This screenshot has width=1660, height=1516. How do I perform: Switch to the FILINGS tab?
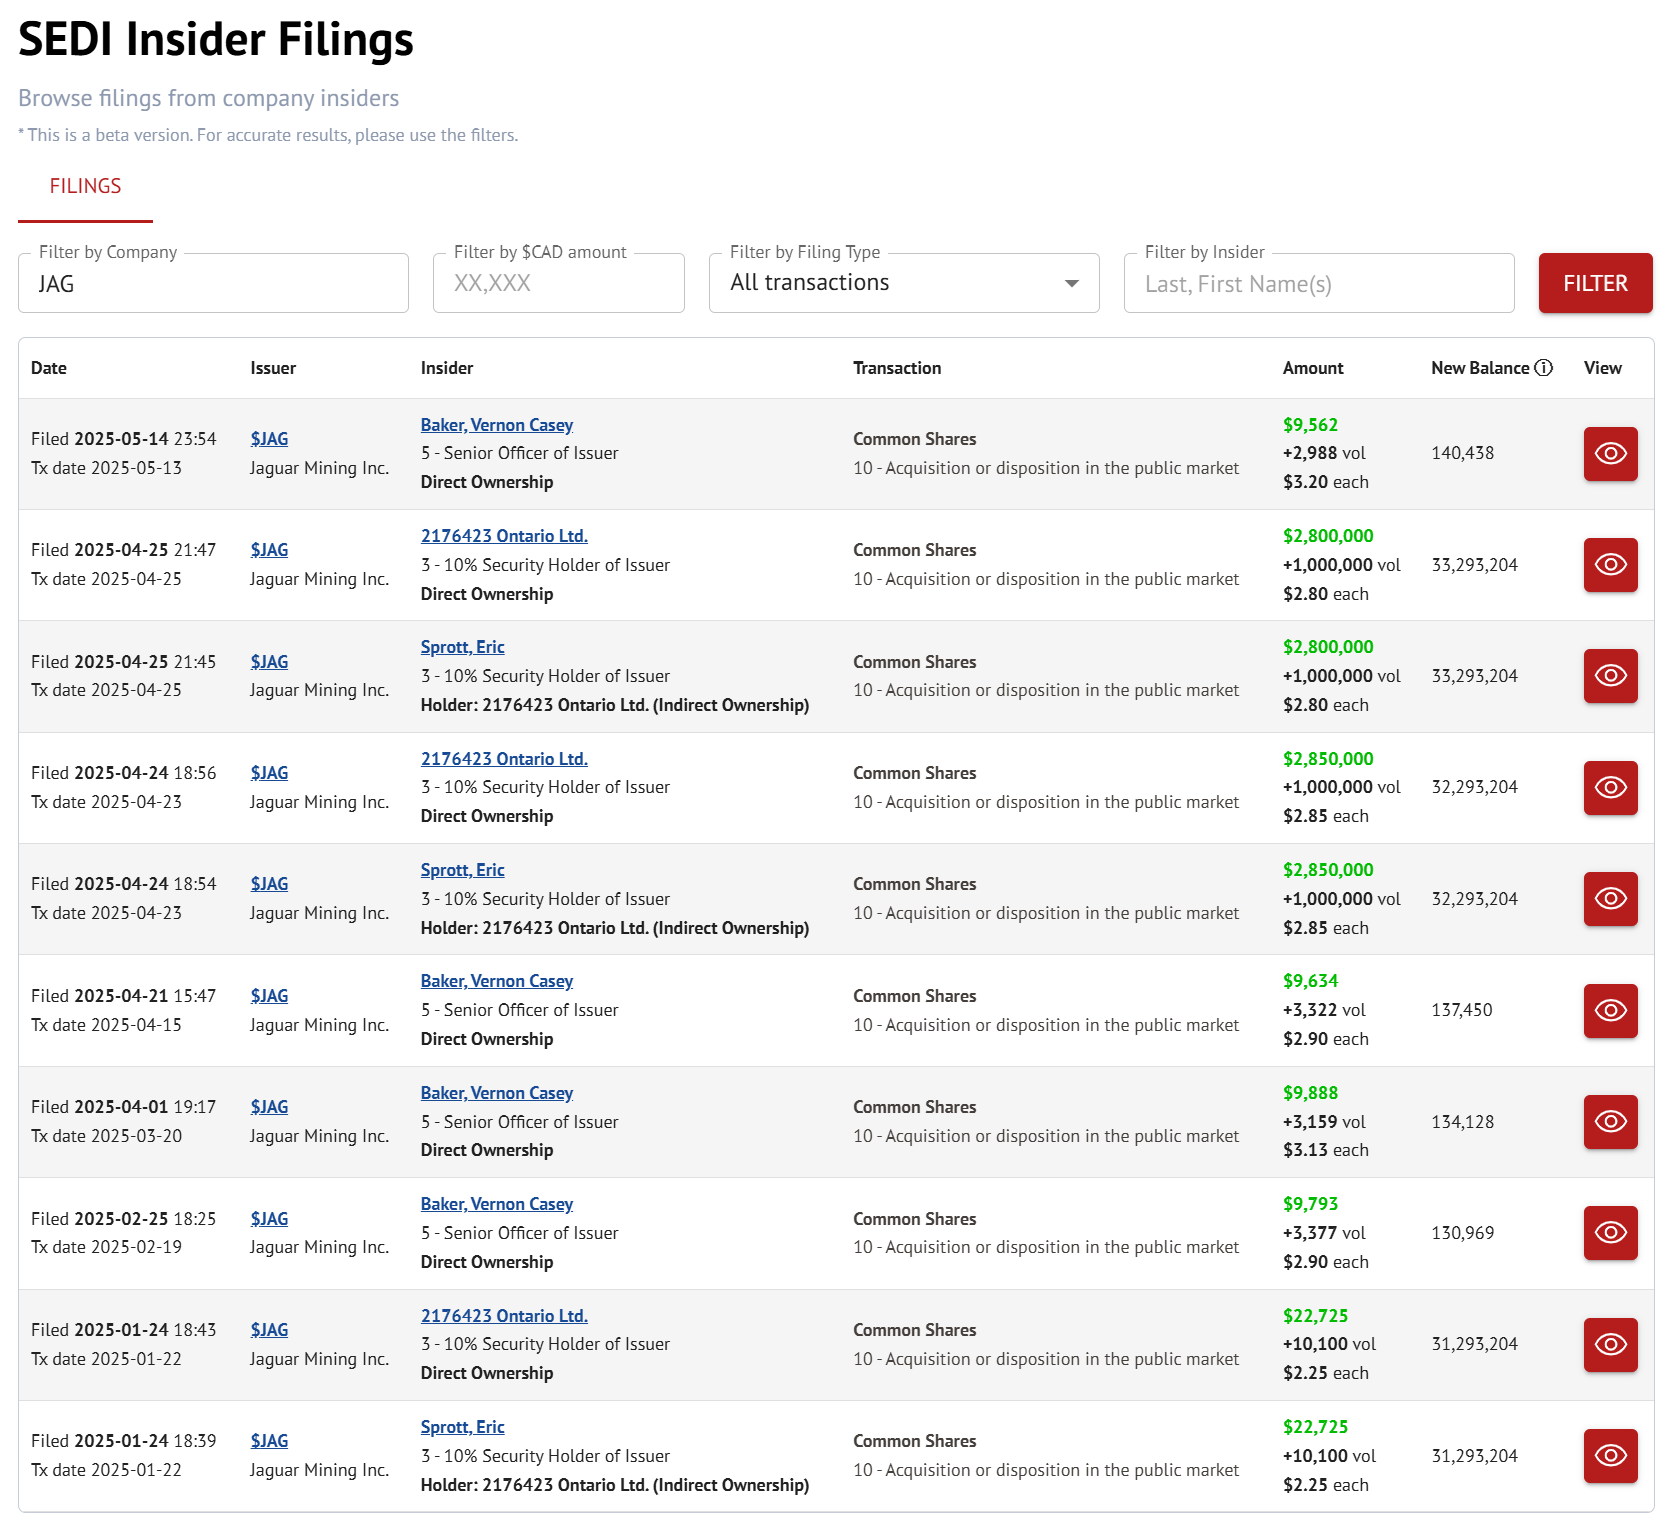click(x=85, y=187)
